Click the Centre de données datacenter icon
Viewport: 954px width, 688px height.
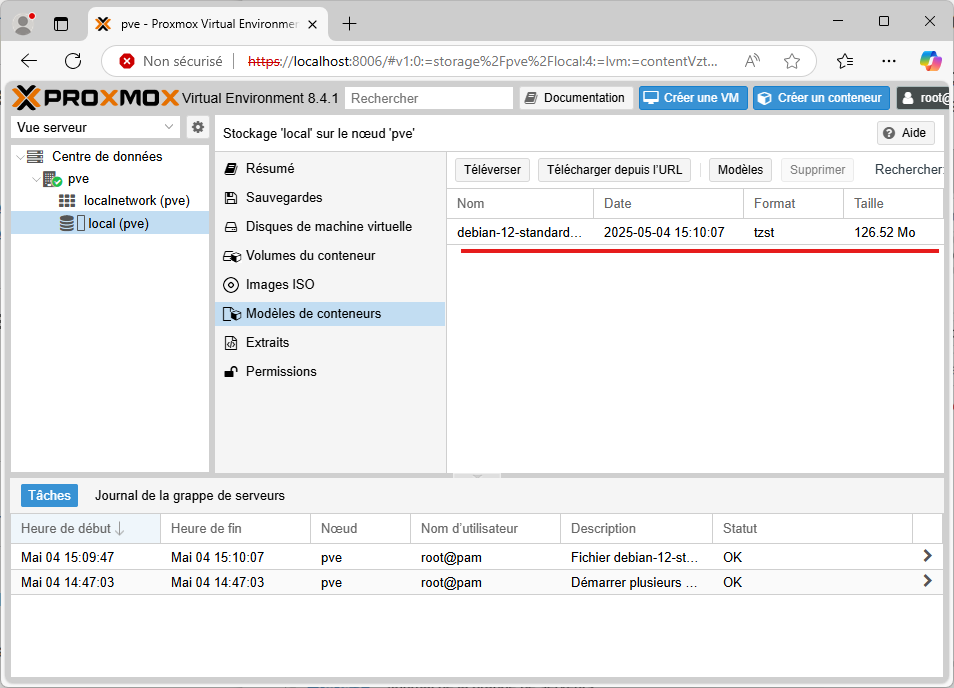[x=35, y=156]
